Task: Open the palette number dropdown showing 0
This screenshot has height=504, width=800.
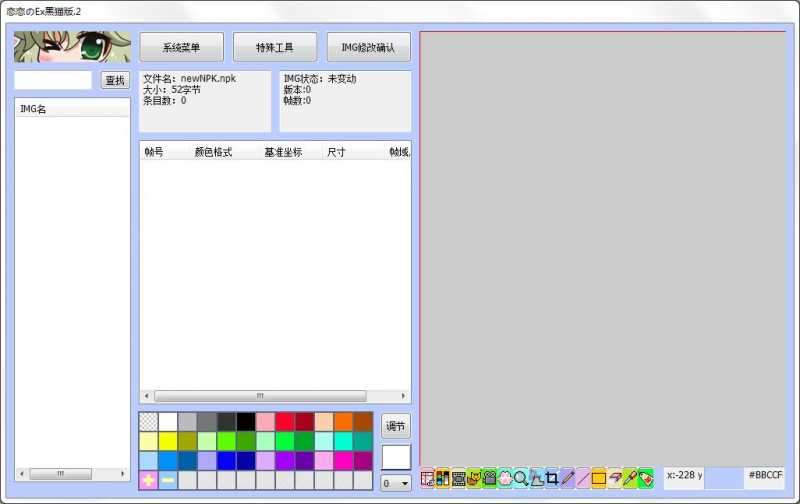Action: [395, 483]
